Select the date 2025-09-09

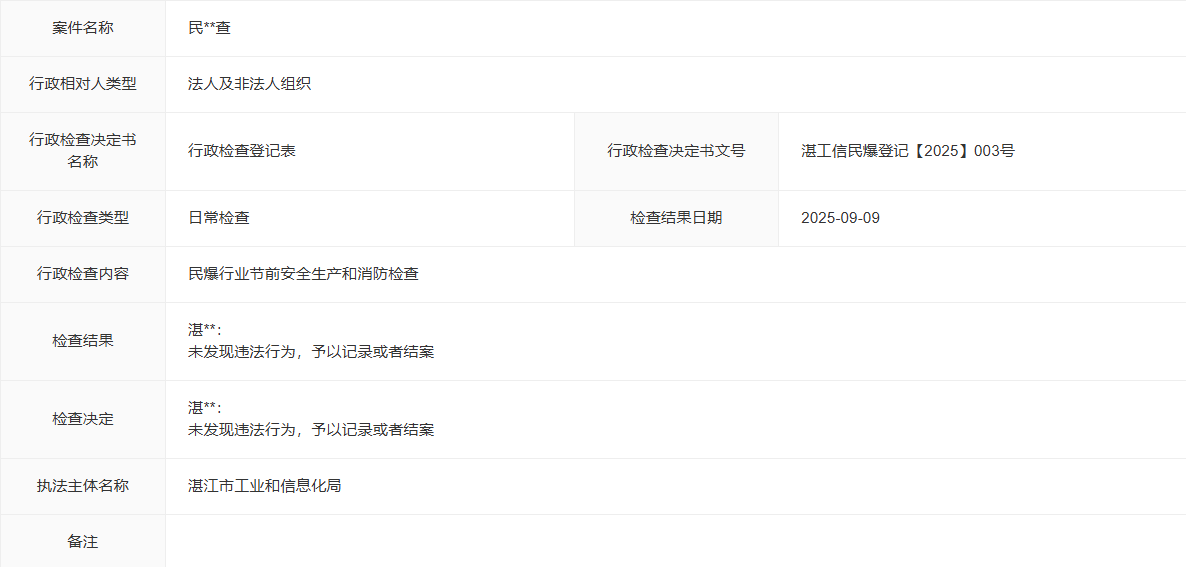[x=840, y=218]
